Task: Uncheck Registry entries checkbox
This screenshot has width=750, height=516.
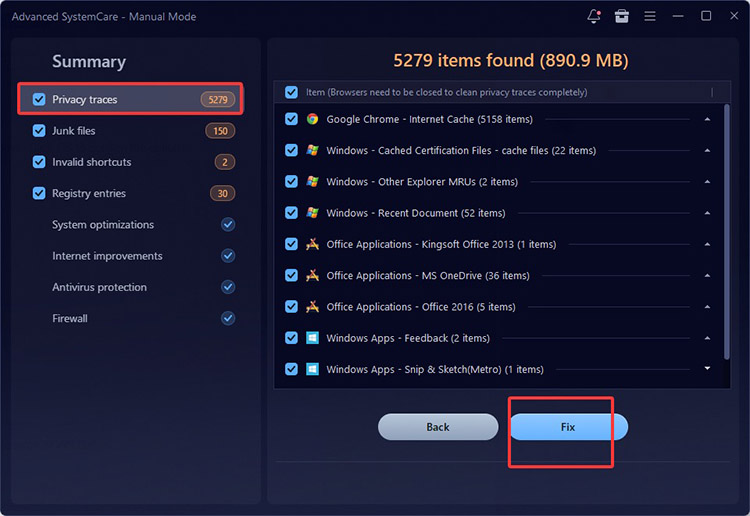Action: (39, 193)
